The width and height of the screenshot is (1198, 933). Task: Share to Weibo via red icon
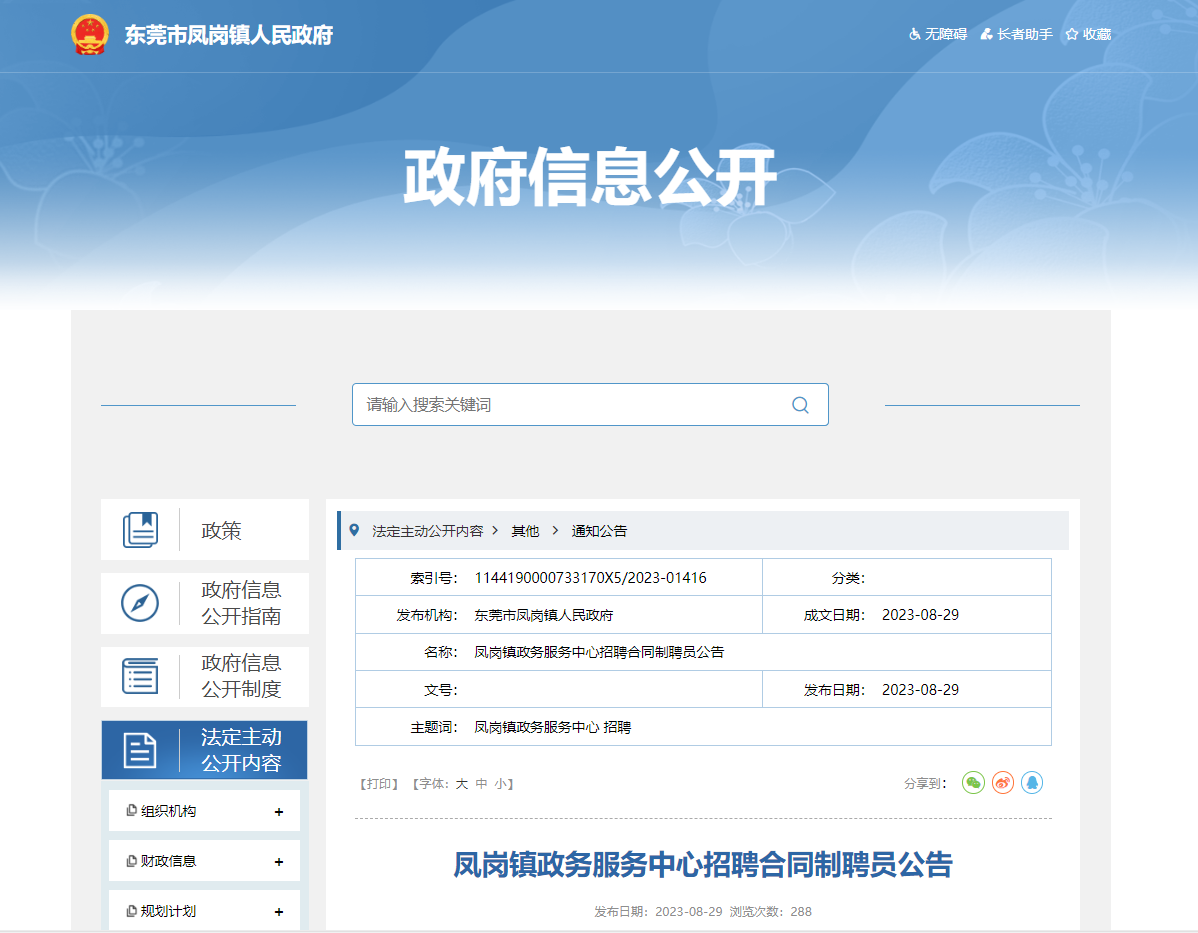[1003, 783]
